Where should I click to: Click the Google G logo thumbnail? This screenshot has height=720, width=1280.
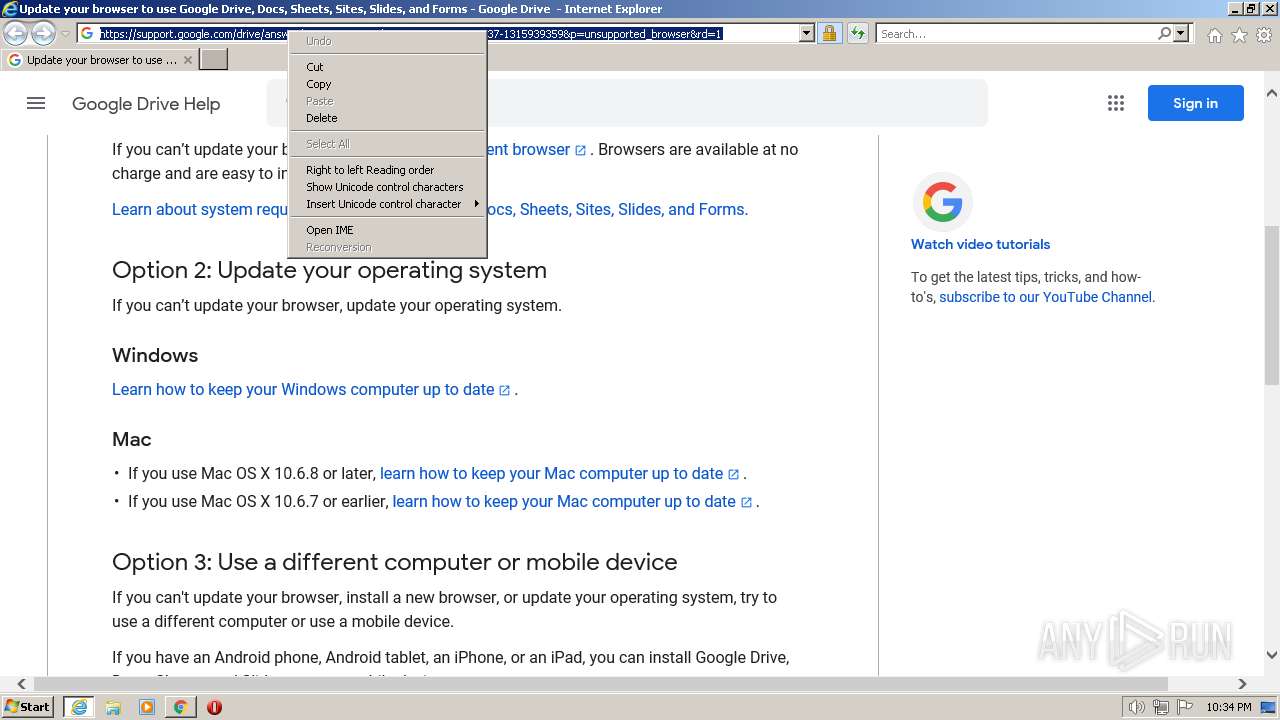[942, 202]
